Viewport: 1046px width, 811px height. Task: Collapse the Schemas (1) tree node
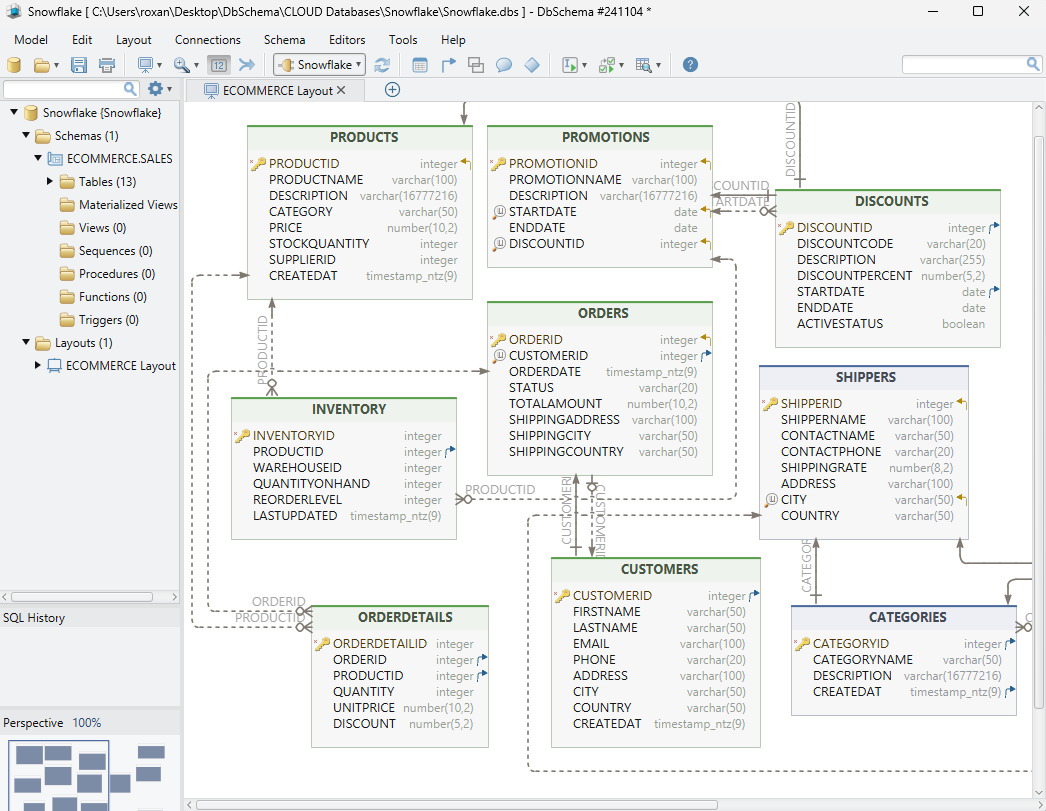26,136
